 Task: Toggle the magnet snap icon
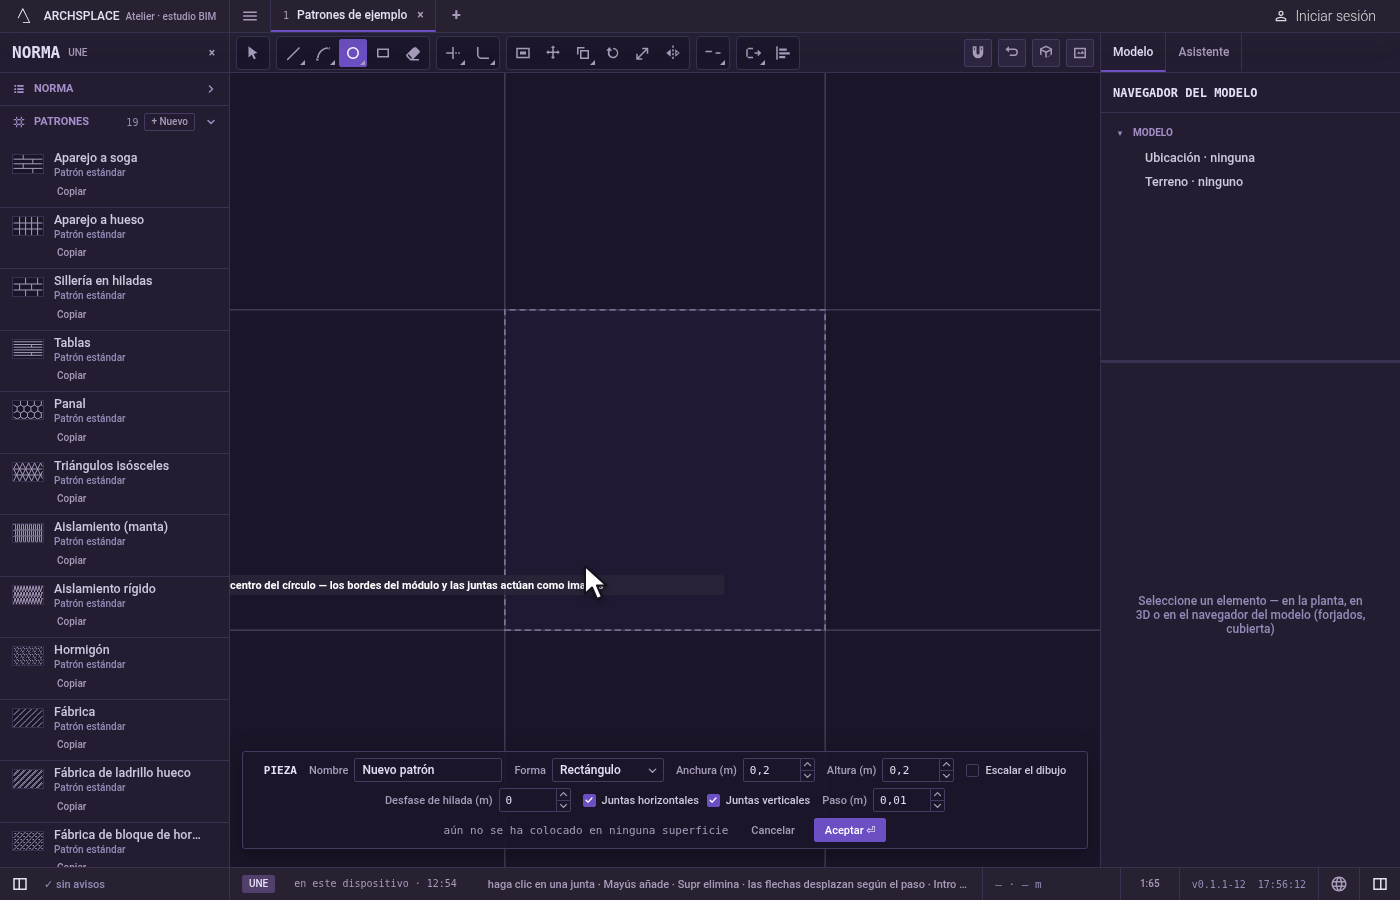[x=978, y=52]
